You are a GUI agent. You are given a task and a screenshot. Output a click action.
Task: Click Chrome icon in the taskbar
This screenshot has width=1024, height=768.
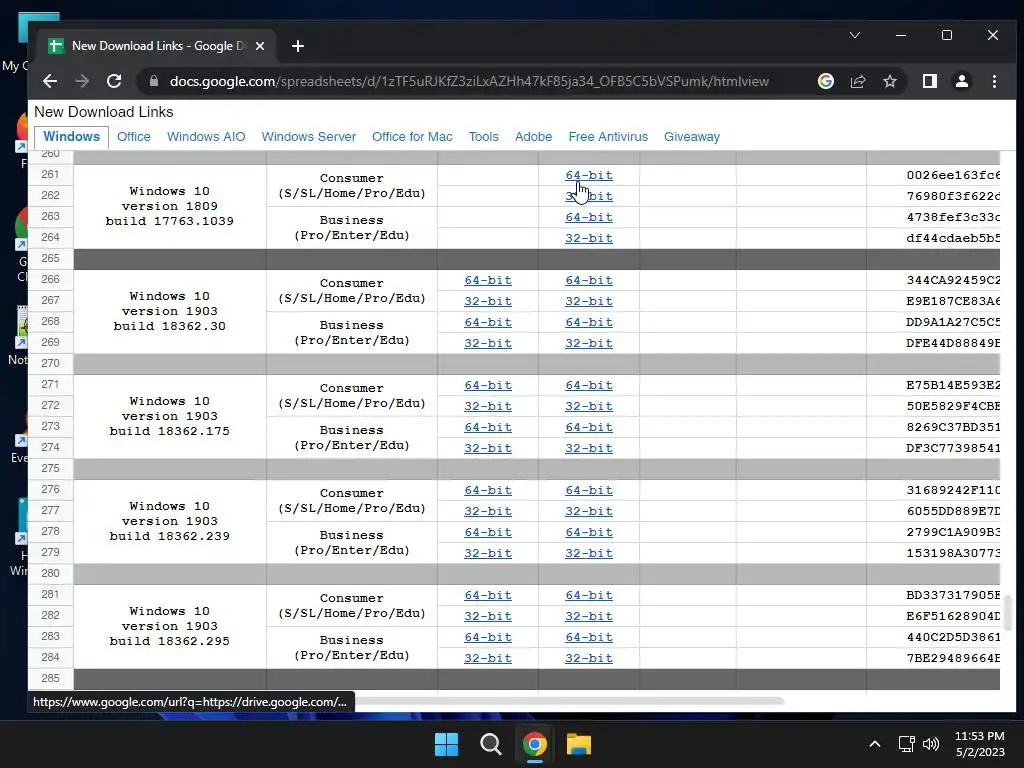click(x=534, y=744)
